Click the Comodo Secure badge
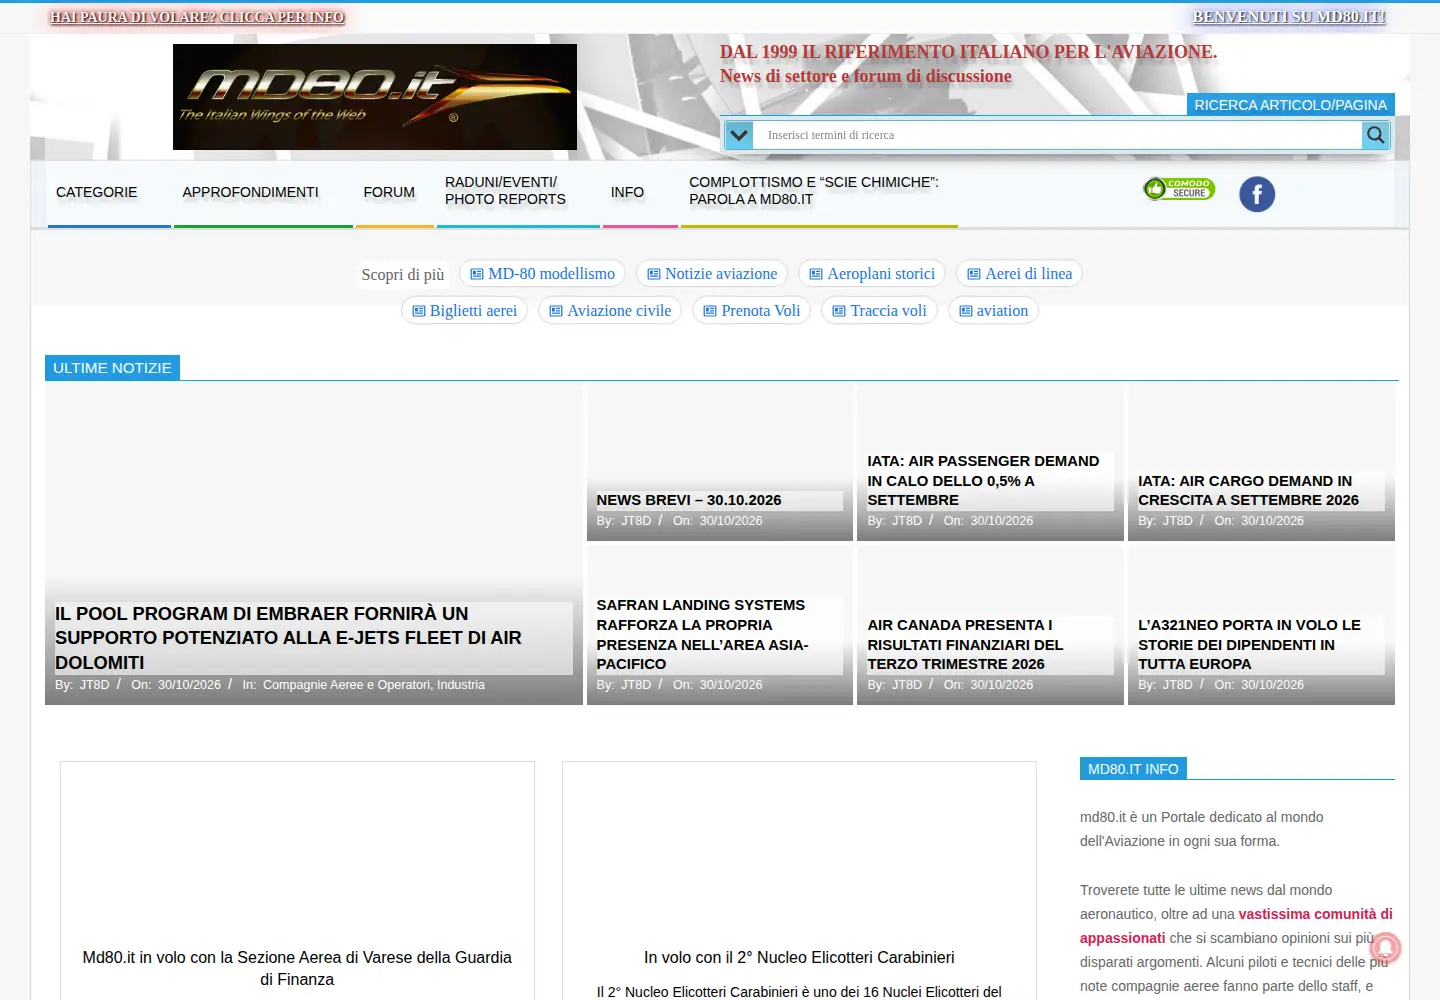This screenshot has width=1440, height=1000. tap(1179, 189)
